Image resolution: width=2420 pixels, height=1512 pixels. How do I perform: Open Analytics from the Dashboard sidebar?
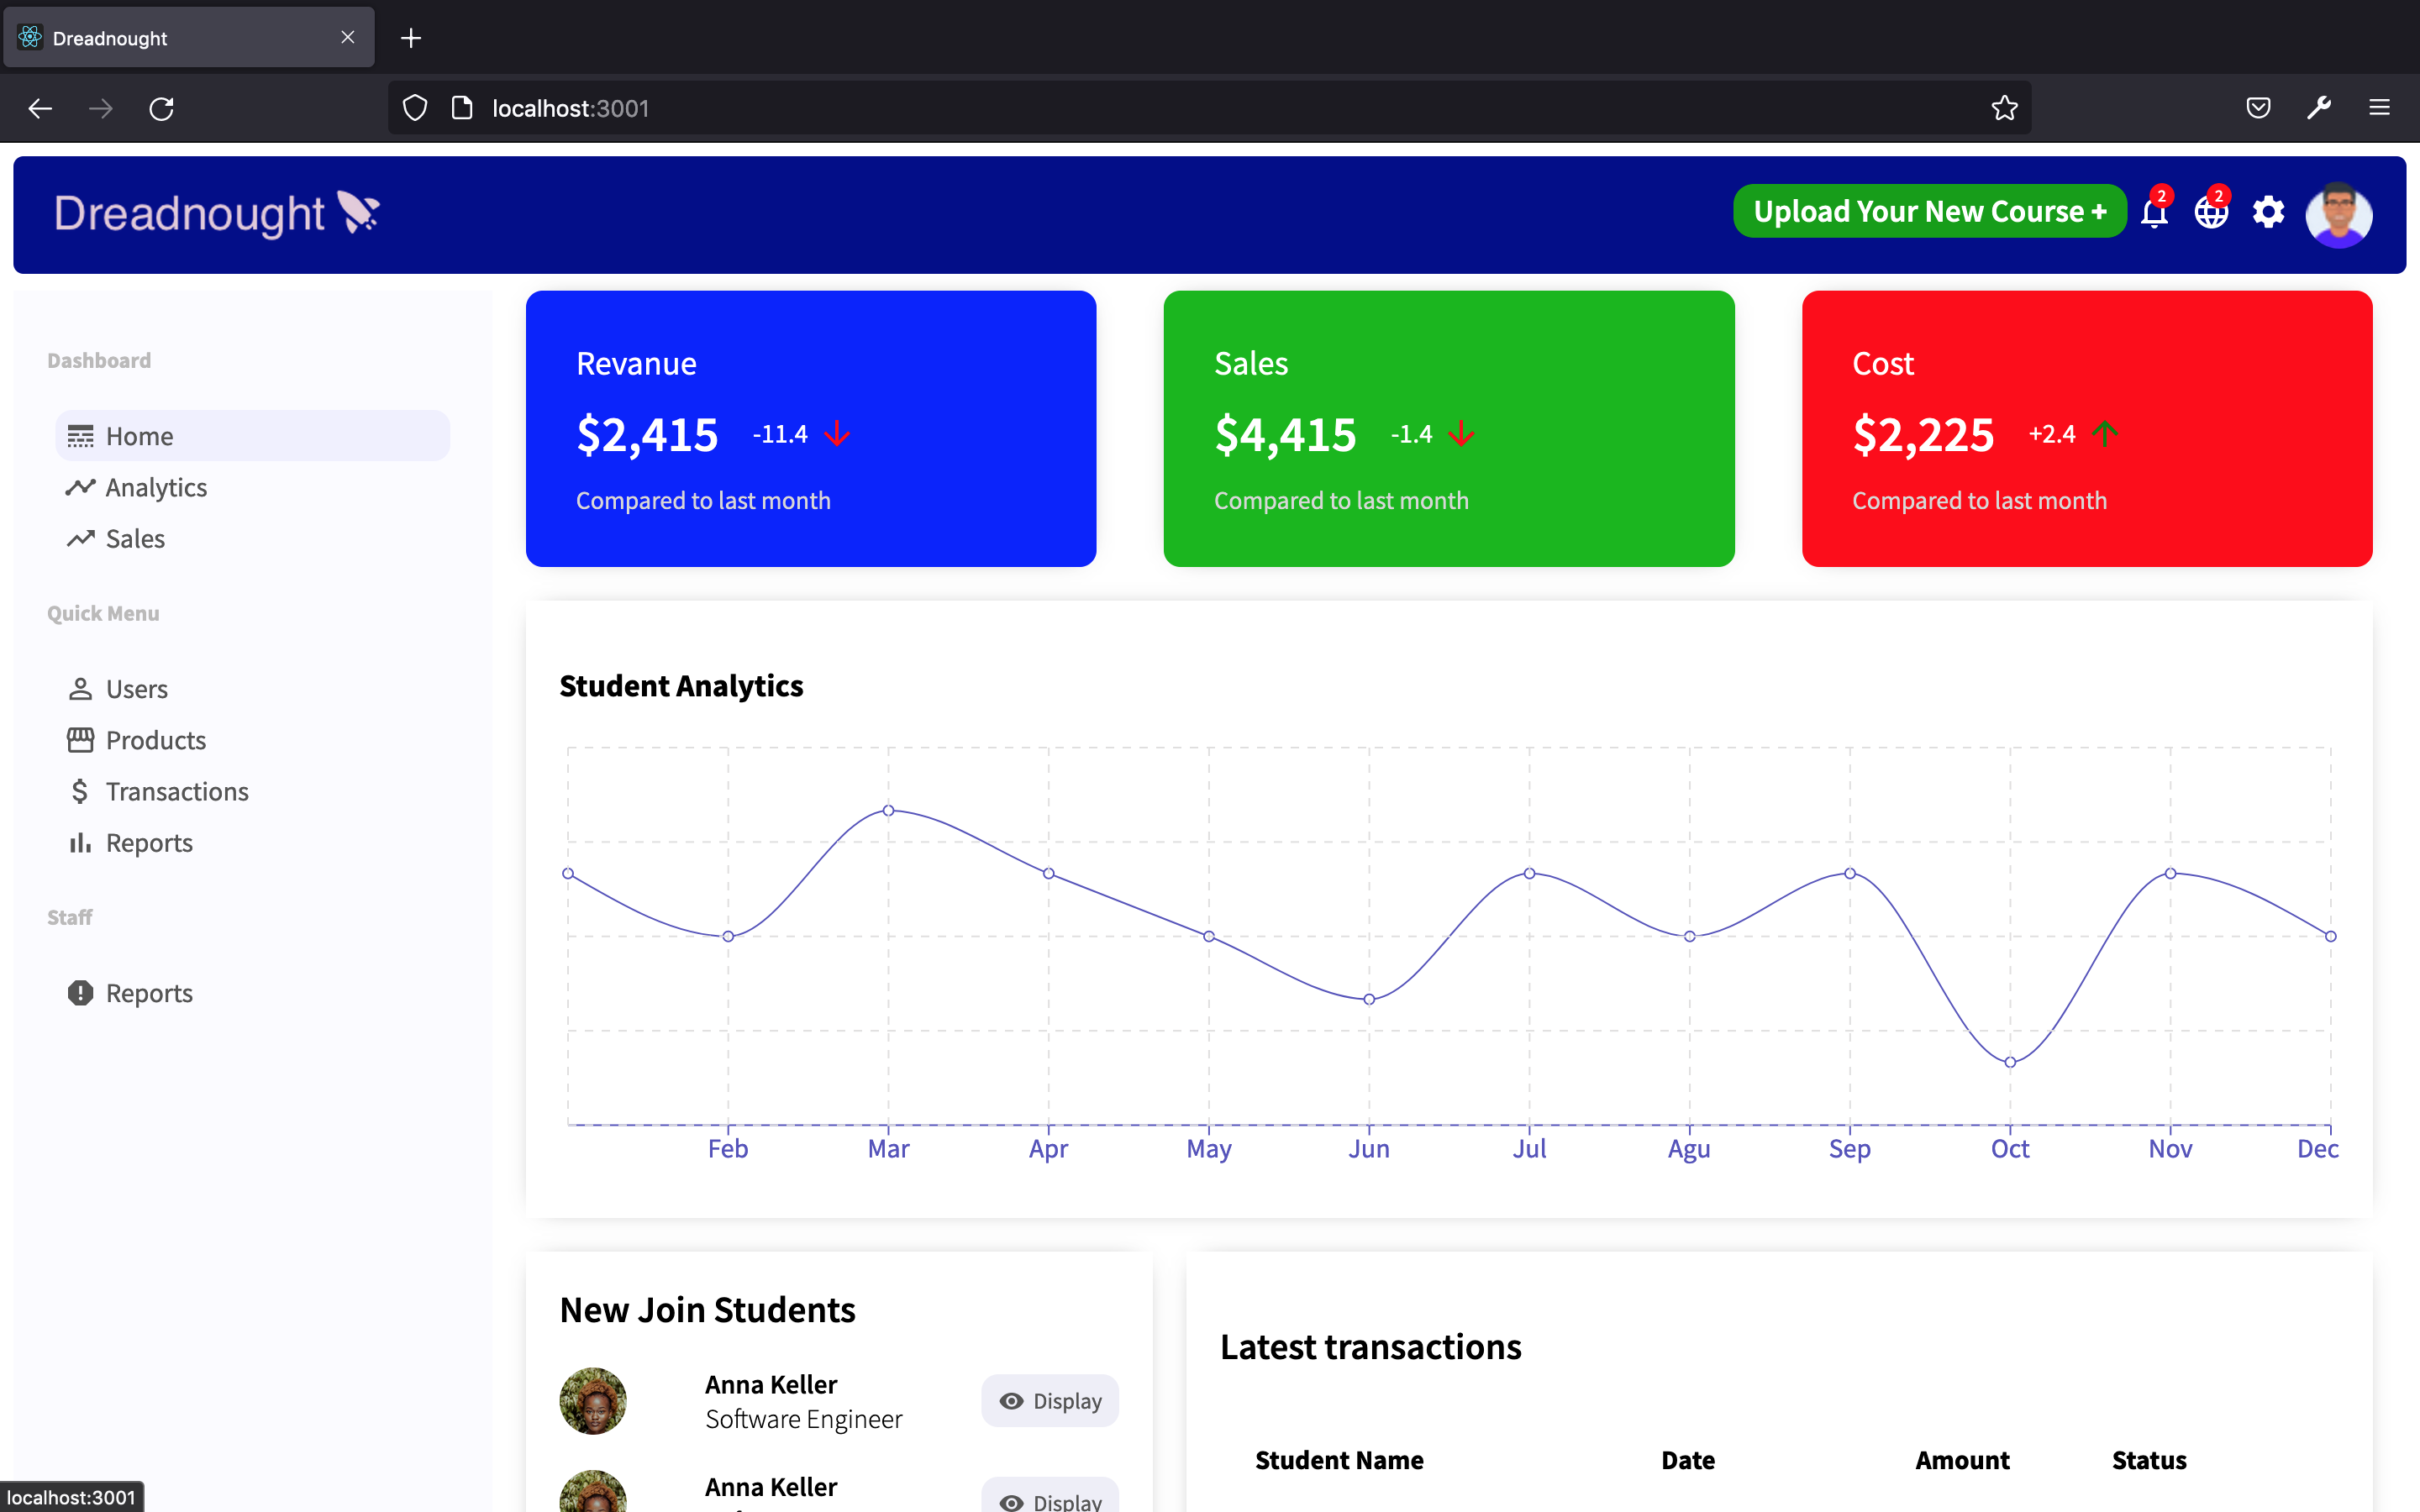click(x=156, y=487)
